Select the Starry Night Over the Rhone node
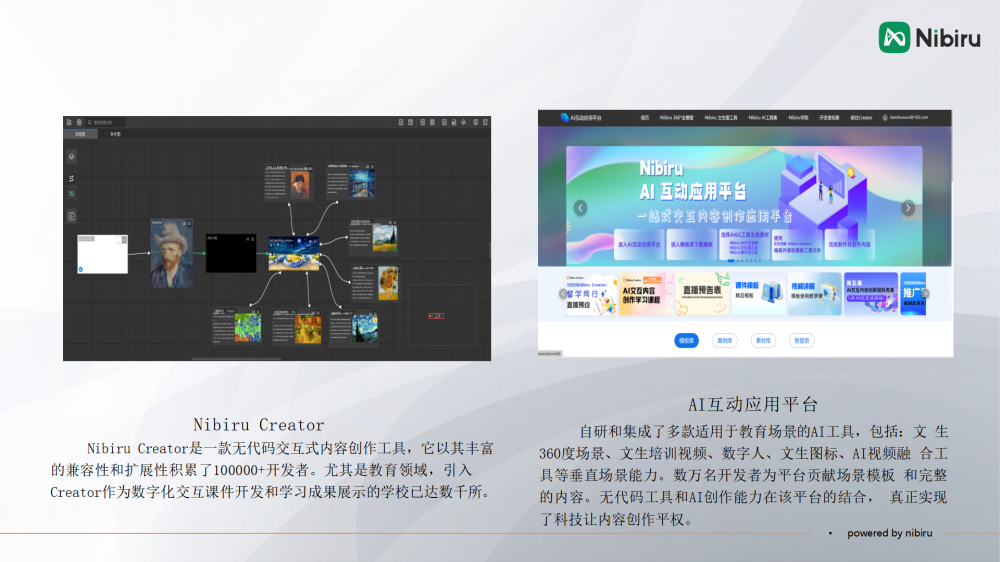This screenshot has width=1000, height=562. point(351,181)
